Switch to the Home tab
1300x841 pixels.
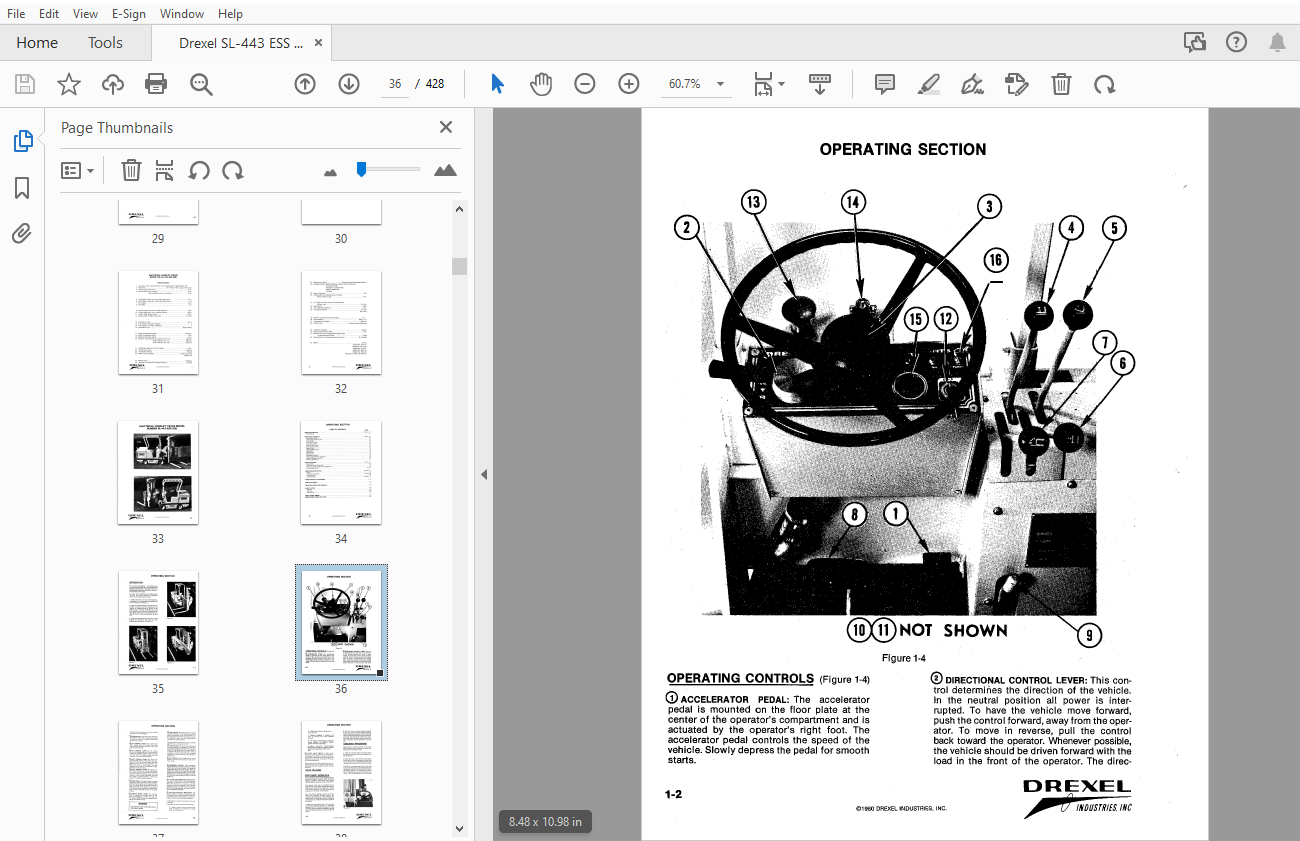pyautogui.click(x=37, y=43)
